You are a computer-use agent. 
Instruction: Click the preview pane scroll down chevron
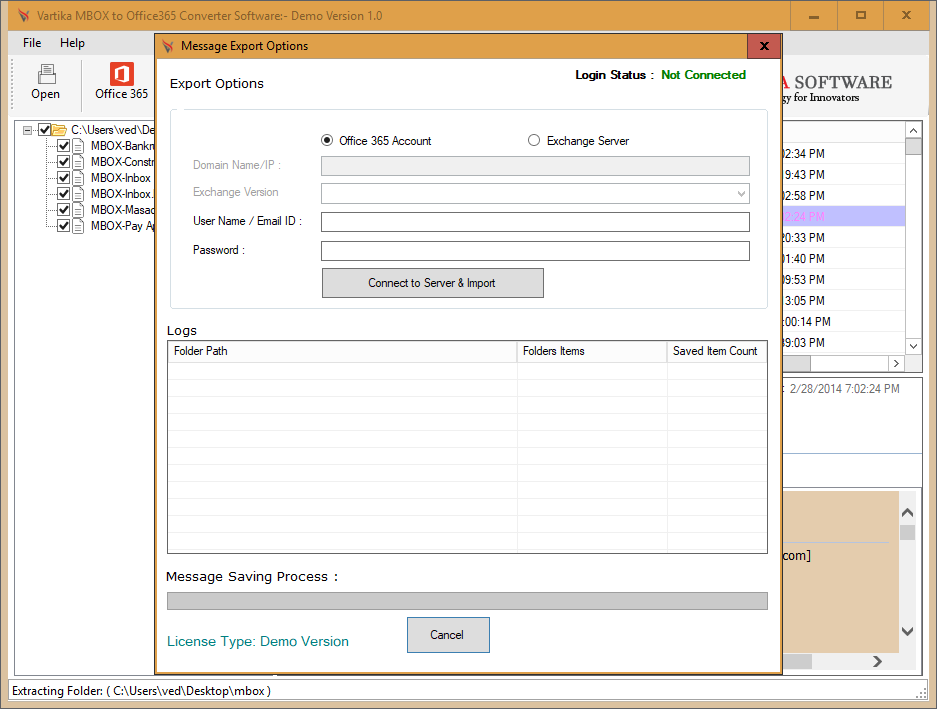point(907,631)
